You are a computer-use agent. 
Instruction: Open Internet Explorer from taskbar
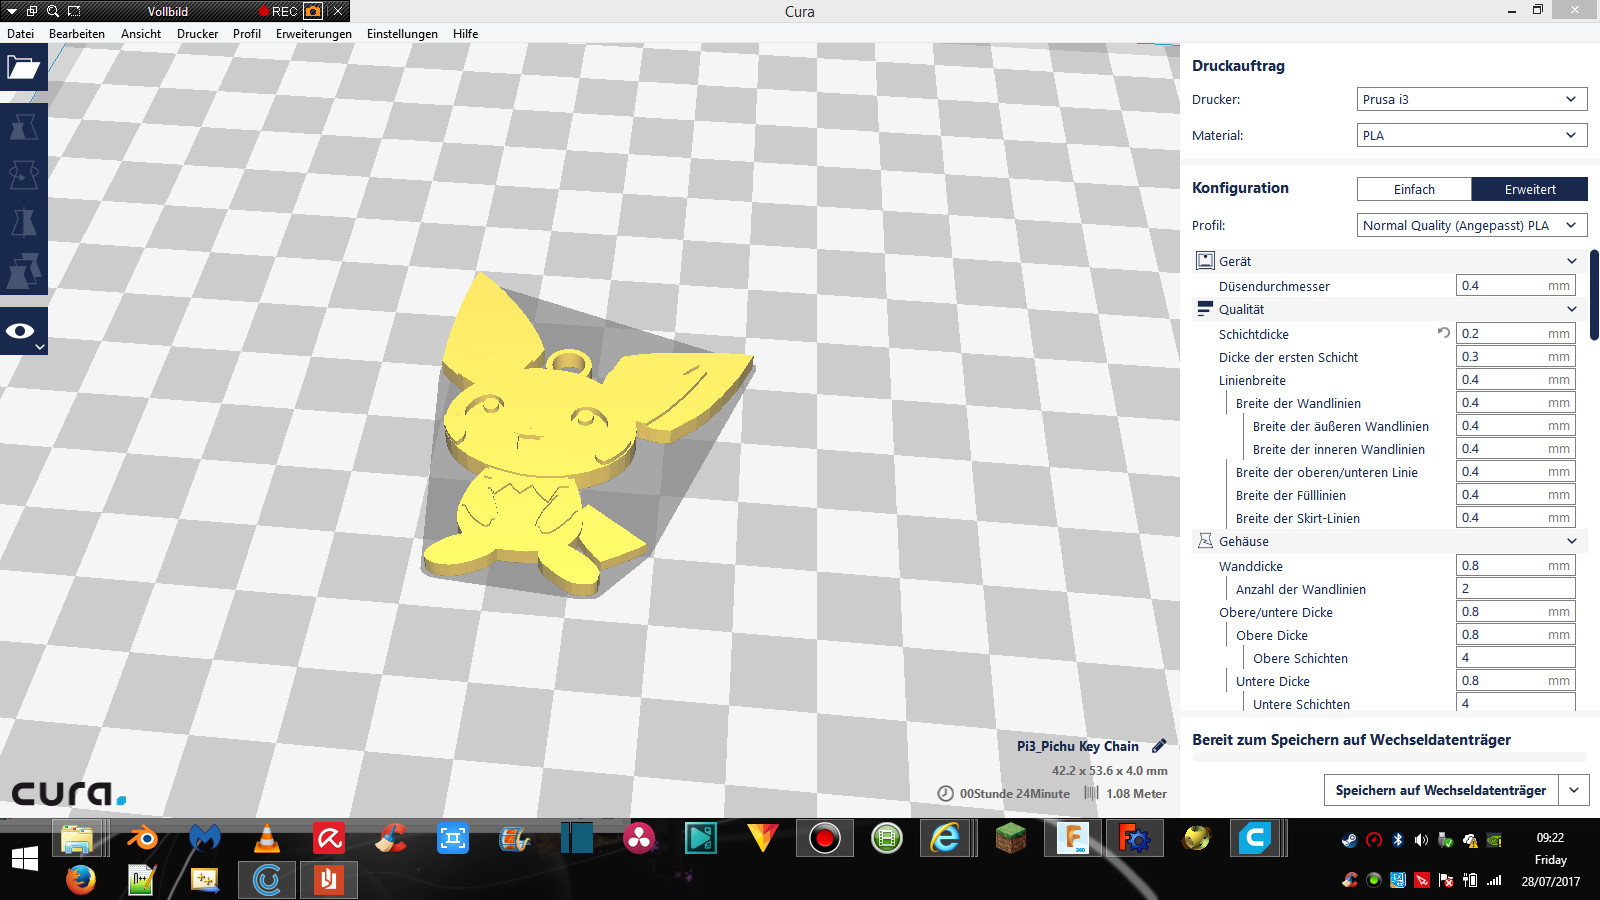(x=945, y=838)
